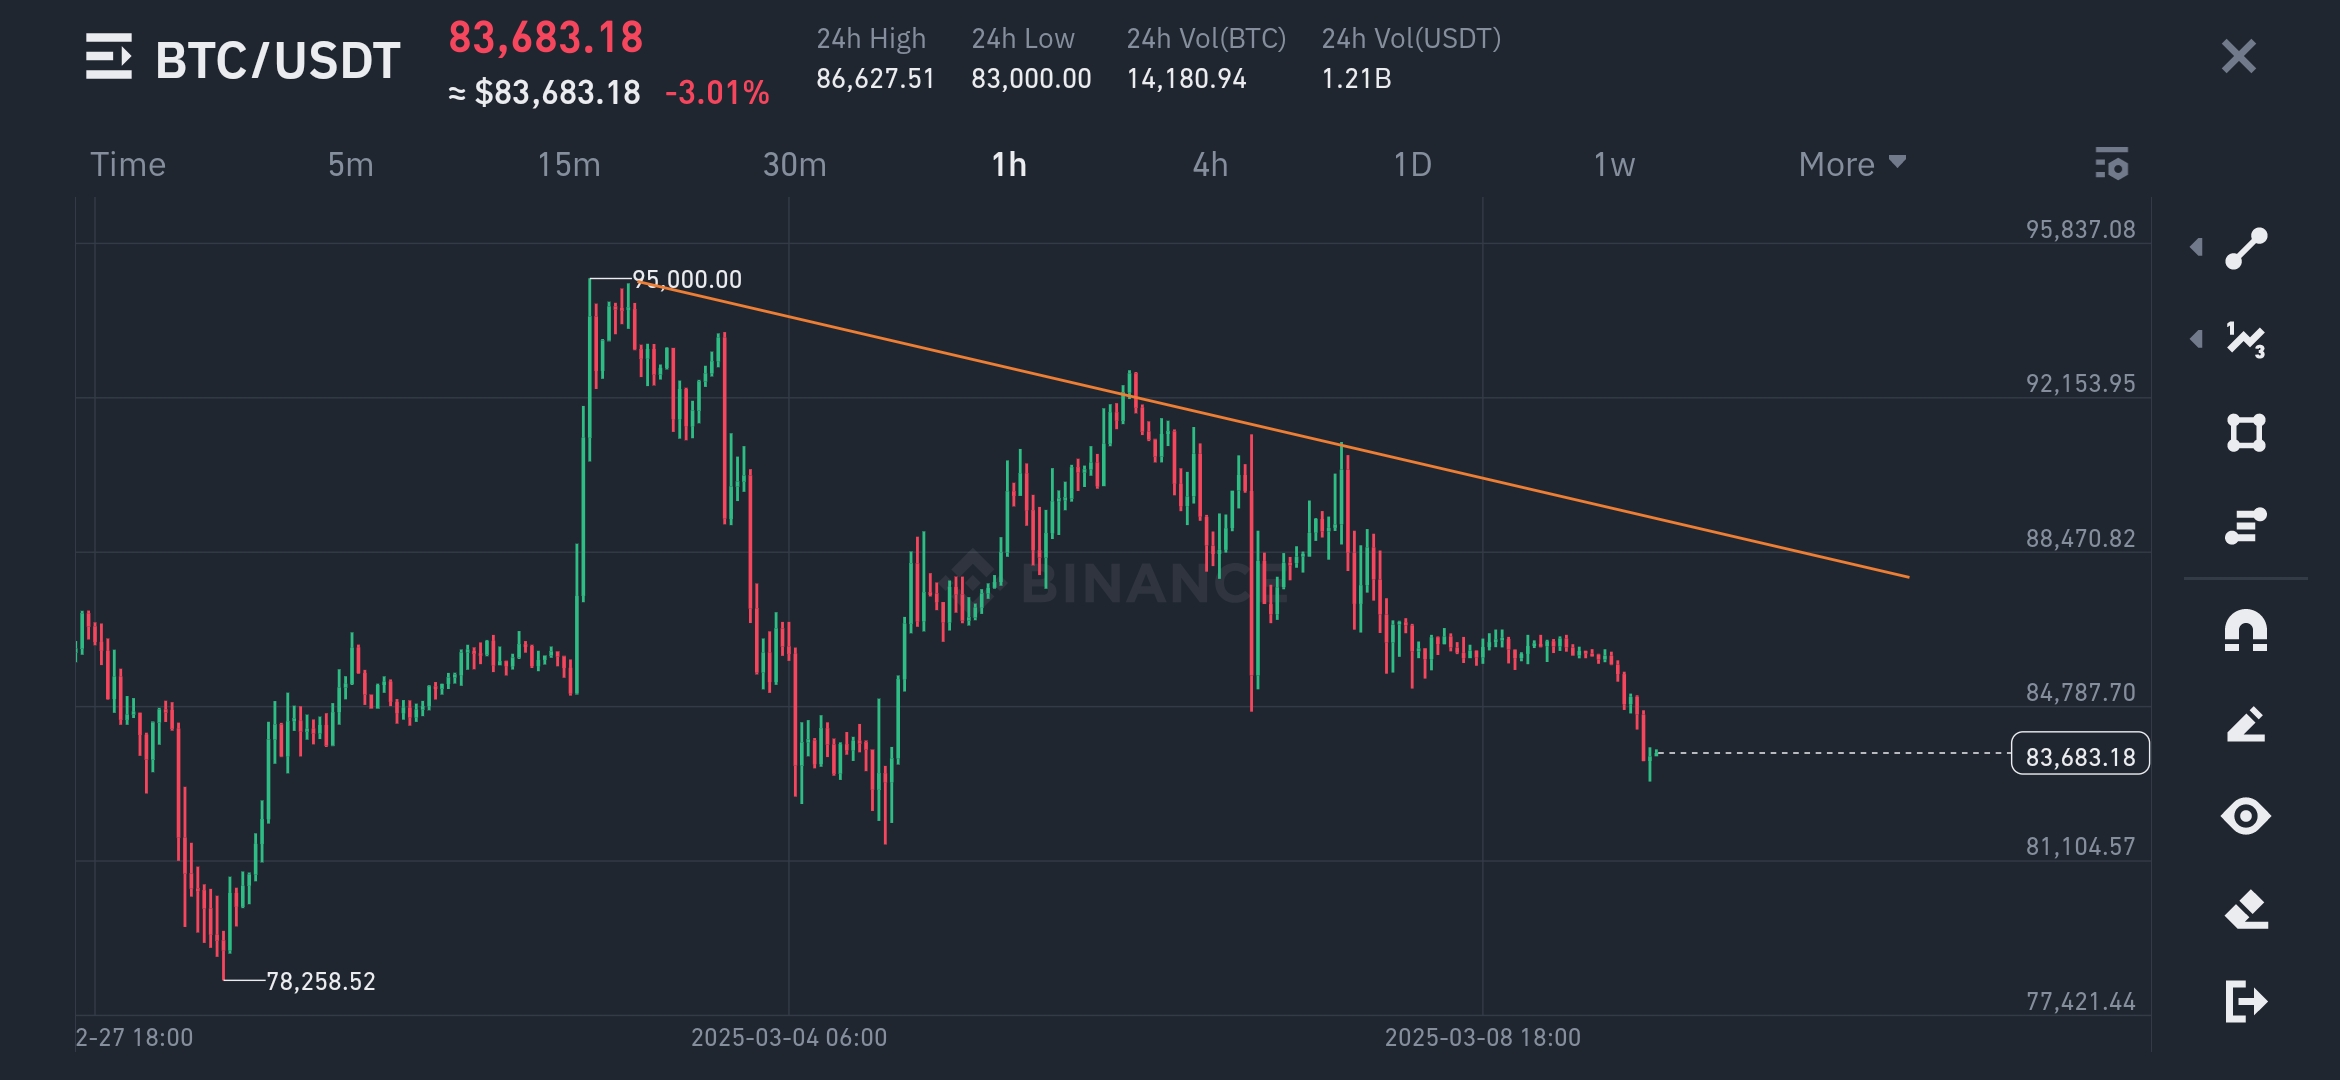Expand wave pattern tool variants arrow
2340x1080 pixels.
click(x=2196, y=339)
